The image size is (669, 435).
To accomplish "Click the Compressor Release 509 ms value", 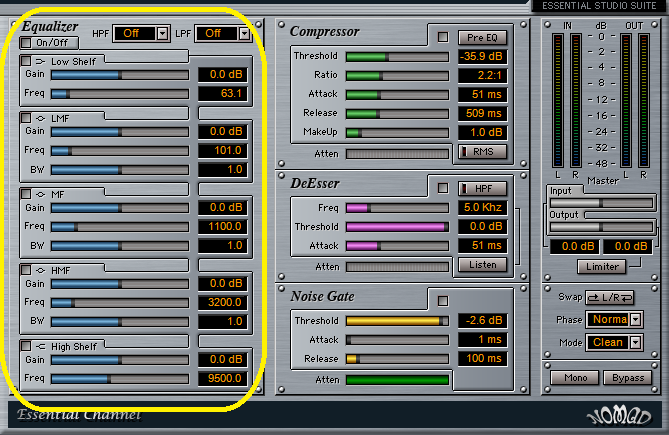I will (x=483, y=113).
